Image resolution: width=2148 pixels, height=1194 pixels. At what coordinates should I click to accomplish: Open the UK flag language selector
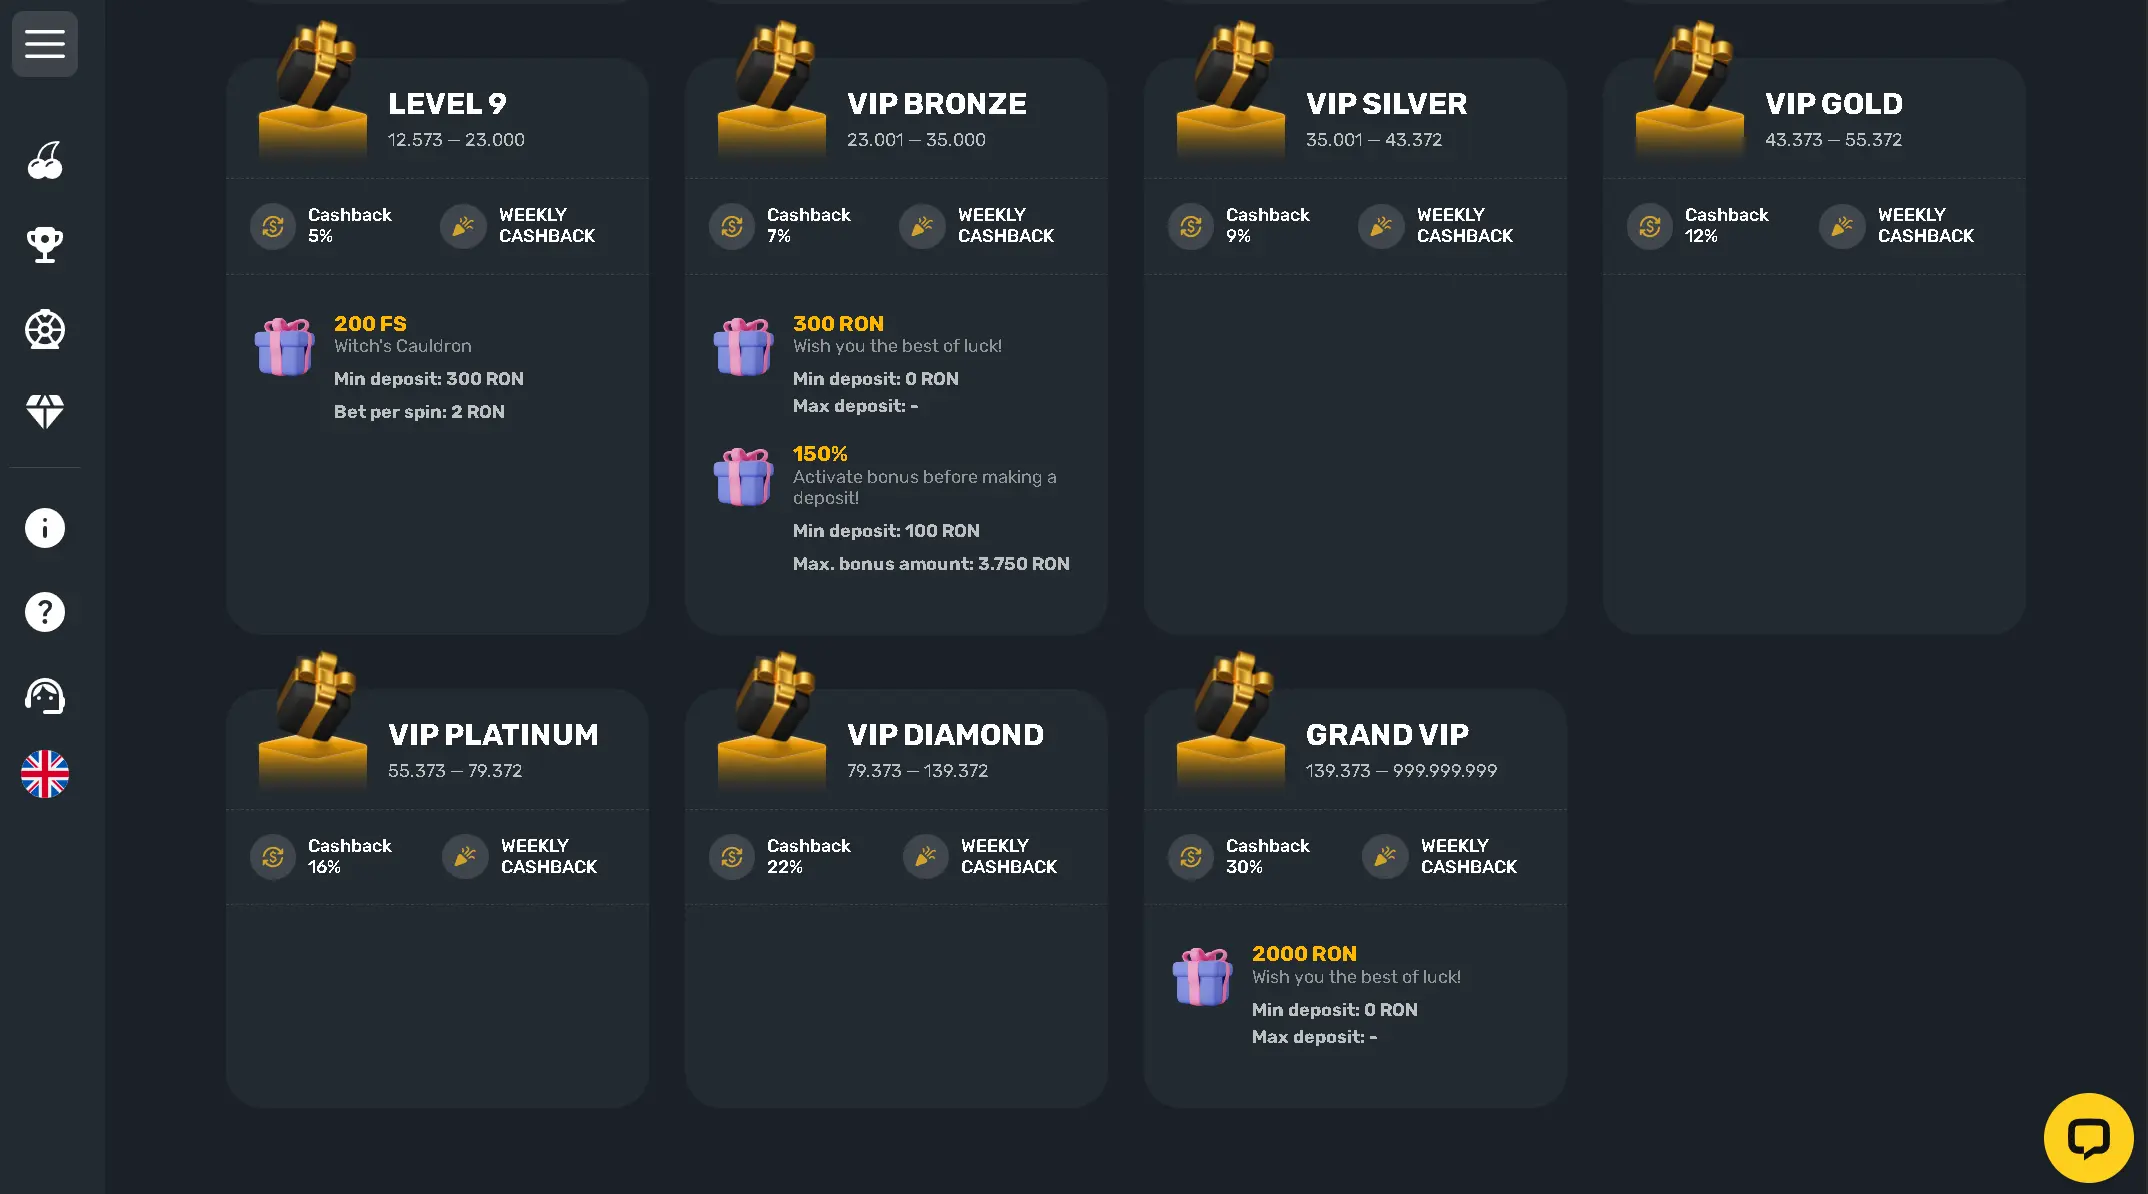point(45,774)
